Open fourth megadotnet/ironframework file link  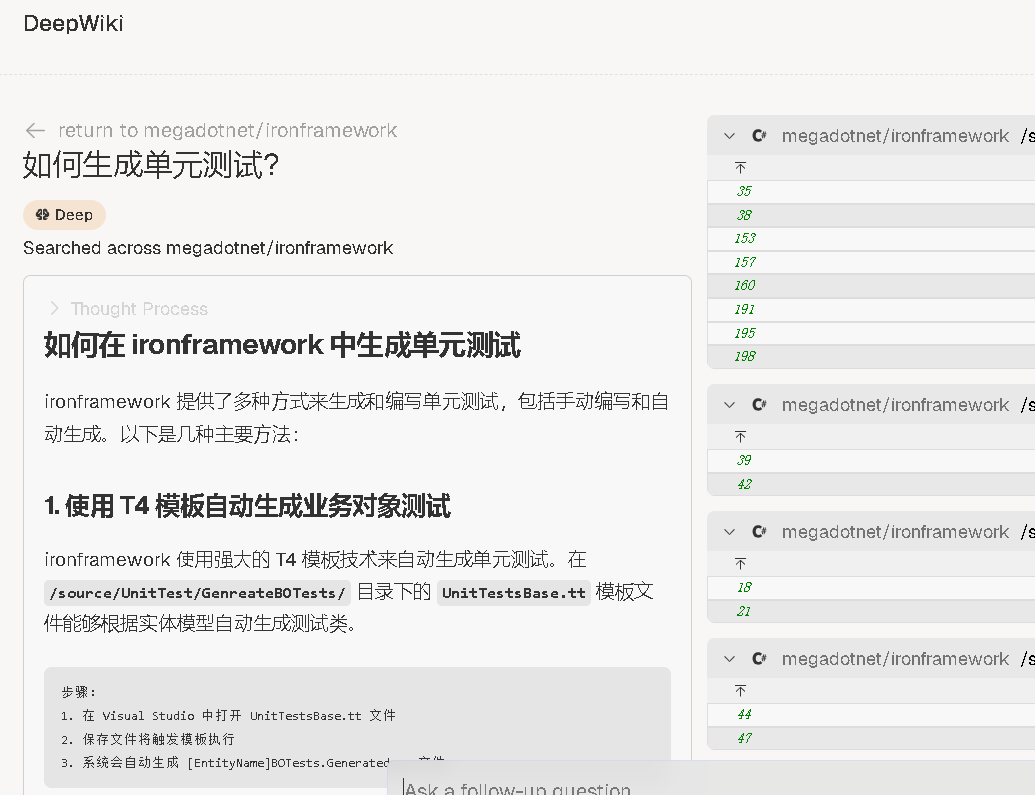coord(895,659)
